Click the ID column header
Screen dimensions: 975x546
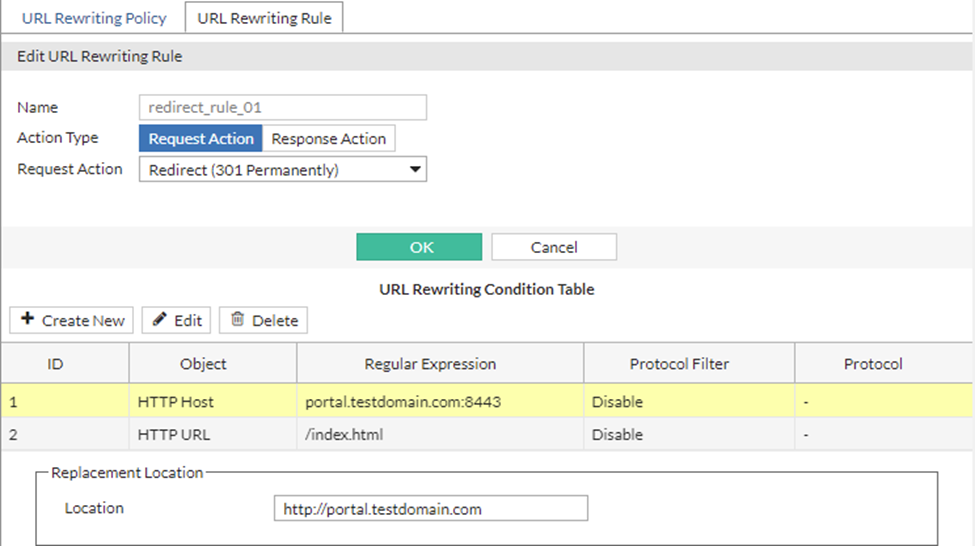pos(56,364)
